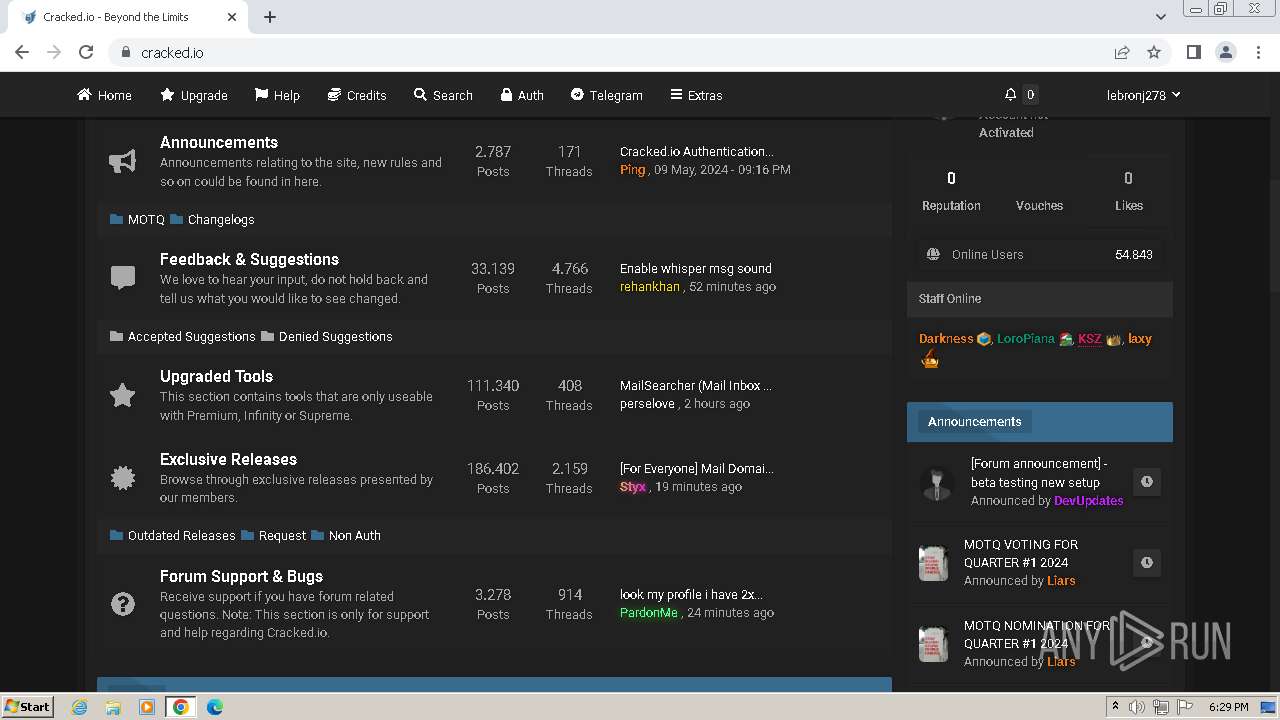Click the Announcements megaphone icon
Viewport: 1280px width, 720px height.
[x=122, y=161]
